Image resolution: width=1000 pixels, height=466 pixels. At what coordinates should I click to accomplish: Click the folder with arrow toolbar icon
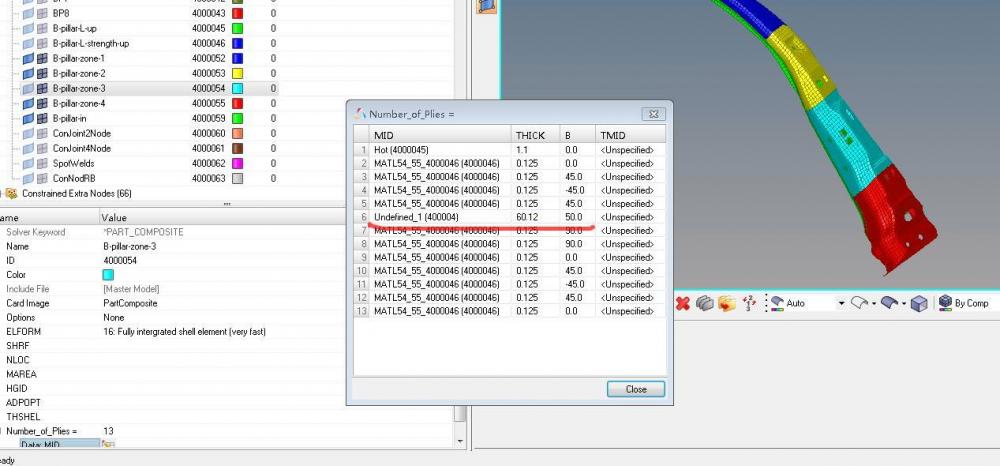click(x=726, y=303)
